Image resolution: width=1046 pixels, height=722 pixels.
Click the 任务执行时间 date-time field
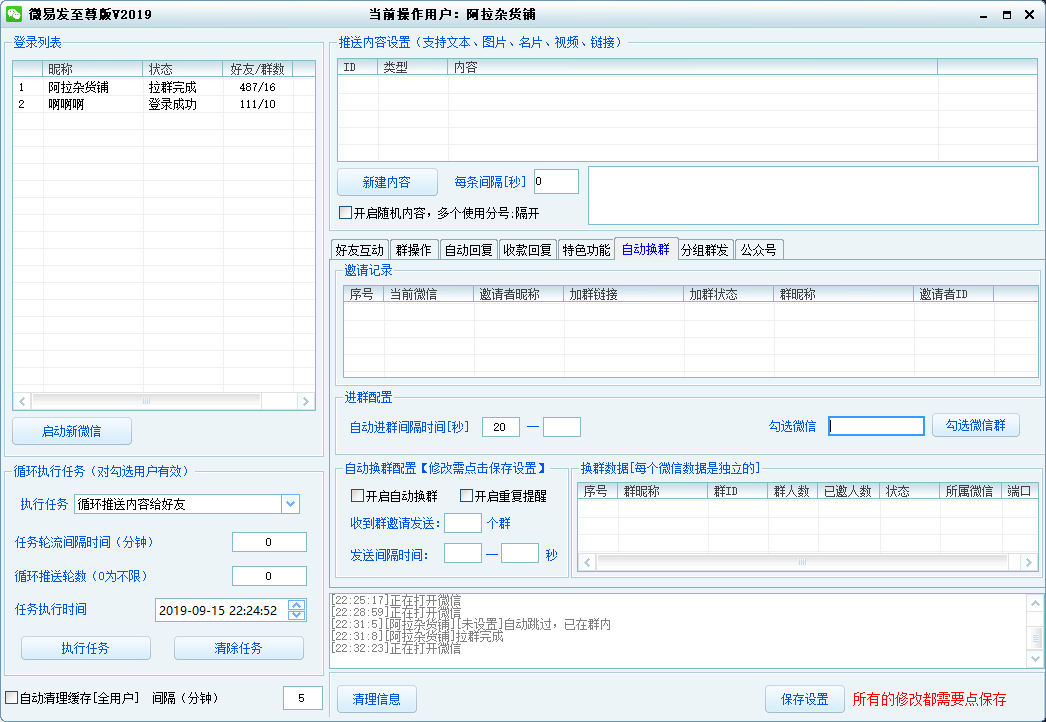click(x=231, y=610)
